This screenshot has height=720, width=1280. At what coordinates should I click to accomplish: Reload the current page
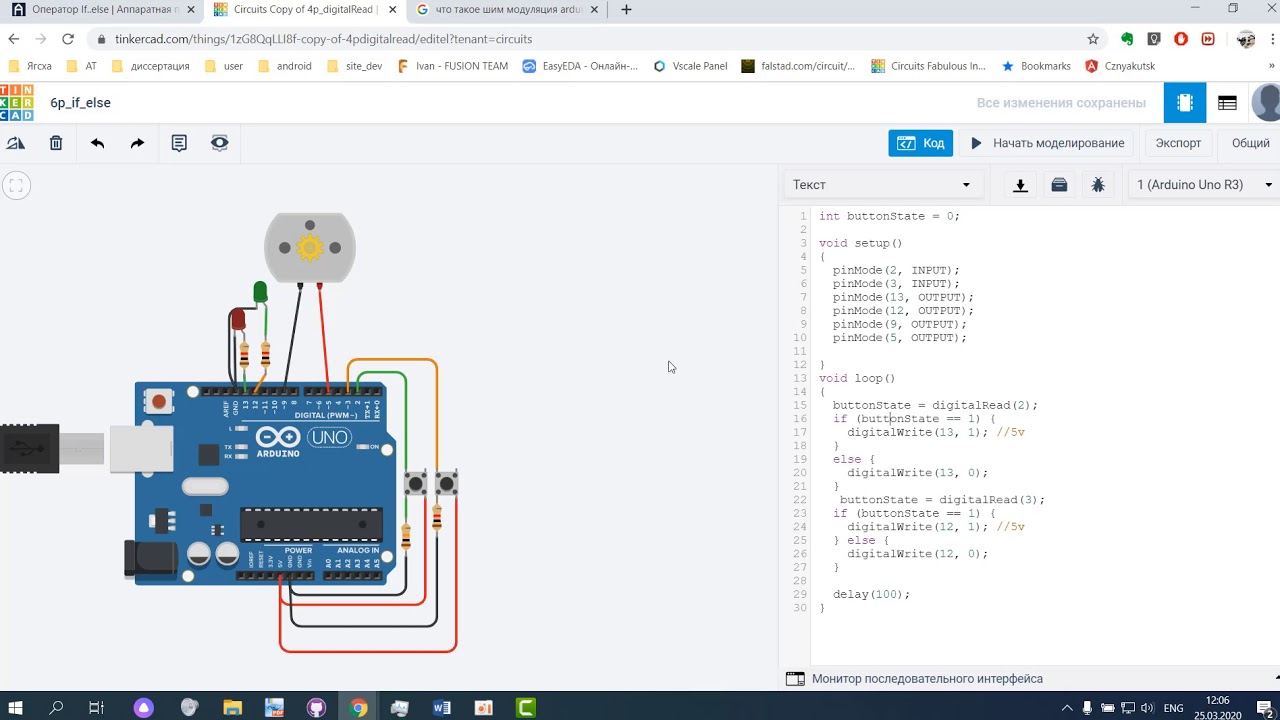click(x=68, y=39)
